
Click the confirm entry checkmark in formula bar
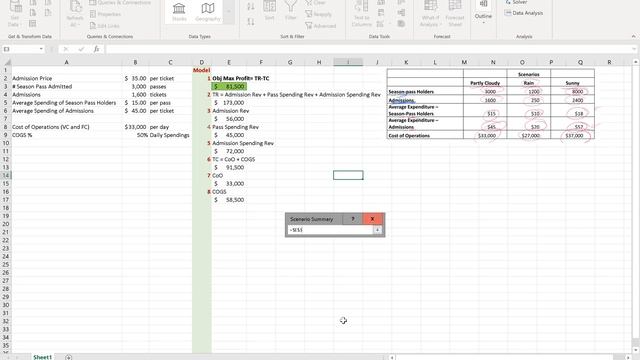[x=81, y=49]
